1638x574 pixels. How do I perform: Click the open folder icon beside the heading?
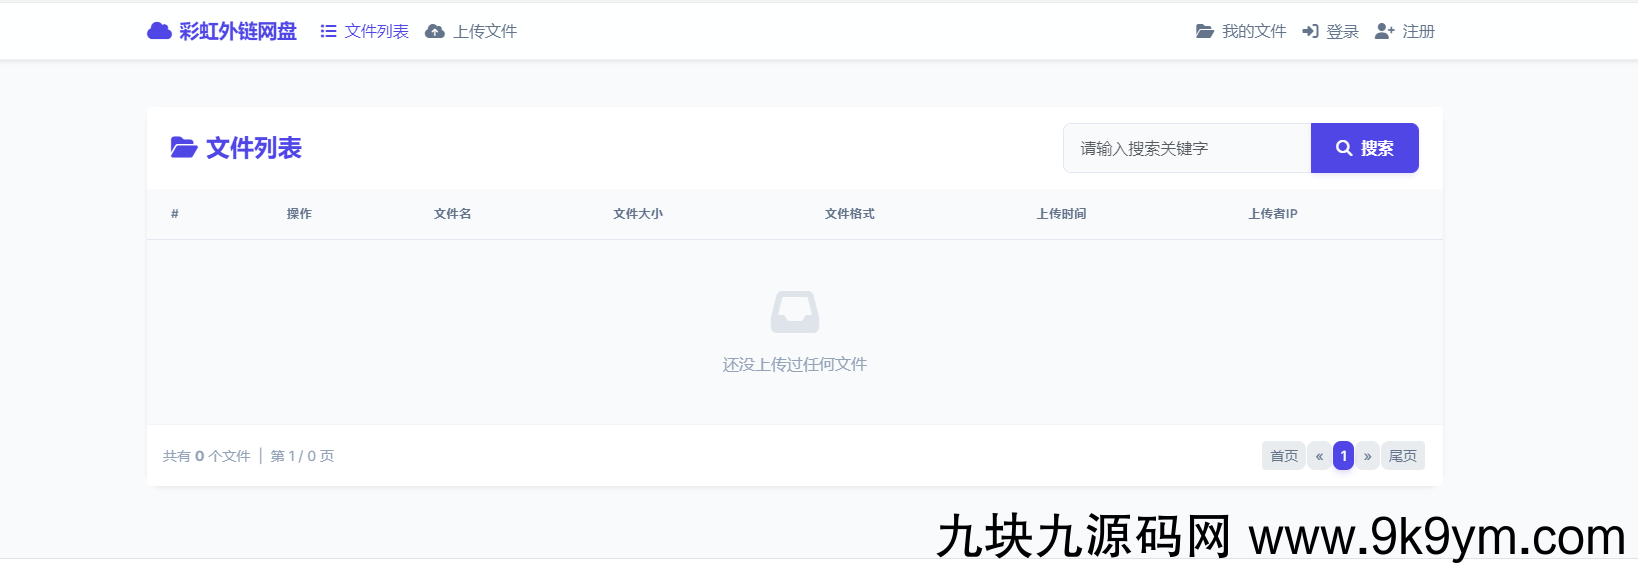(x=183, y=148)
